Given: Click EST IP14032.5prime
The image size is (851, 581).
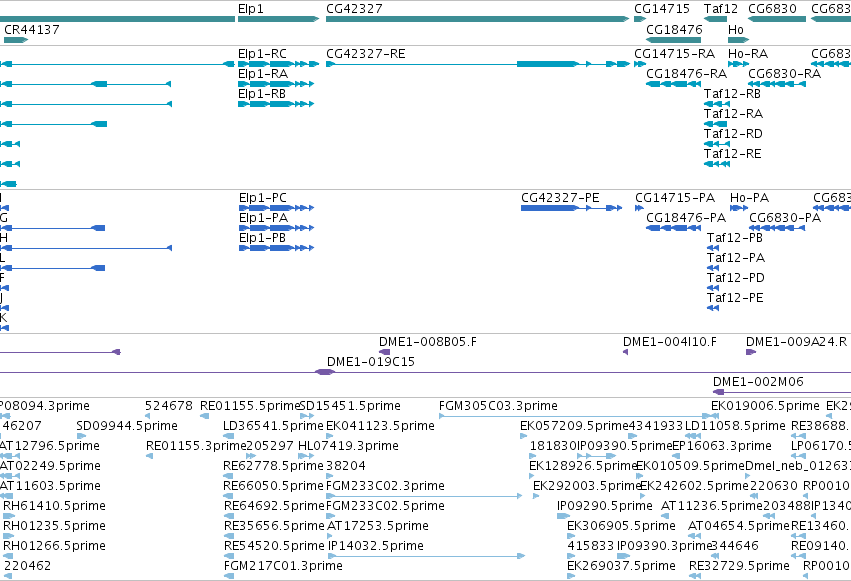Looking at the screenshot, I should tap(427, 556).
